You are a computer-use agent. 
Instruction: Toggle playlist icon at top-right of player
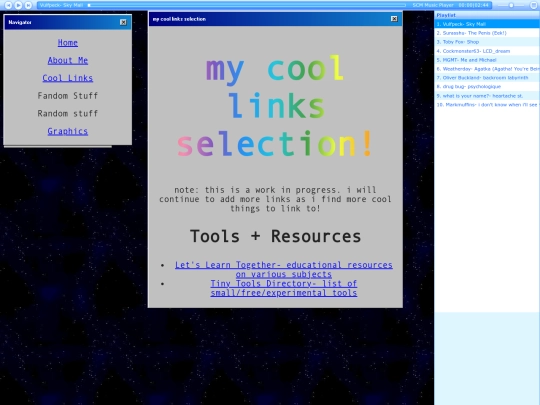tap(533, 5)
